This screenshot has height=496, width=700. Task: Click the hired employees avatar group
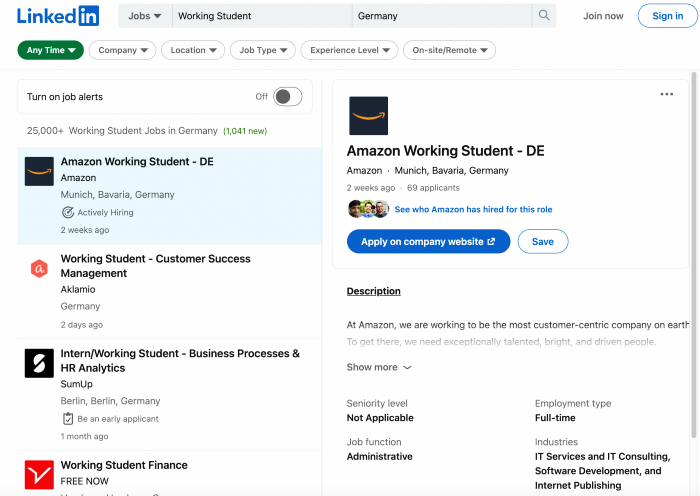tap(368, 209)
